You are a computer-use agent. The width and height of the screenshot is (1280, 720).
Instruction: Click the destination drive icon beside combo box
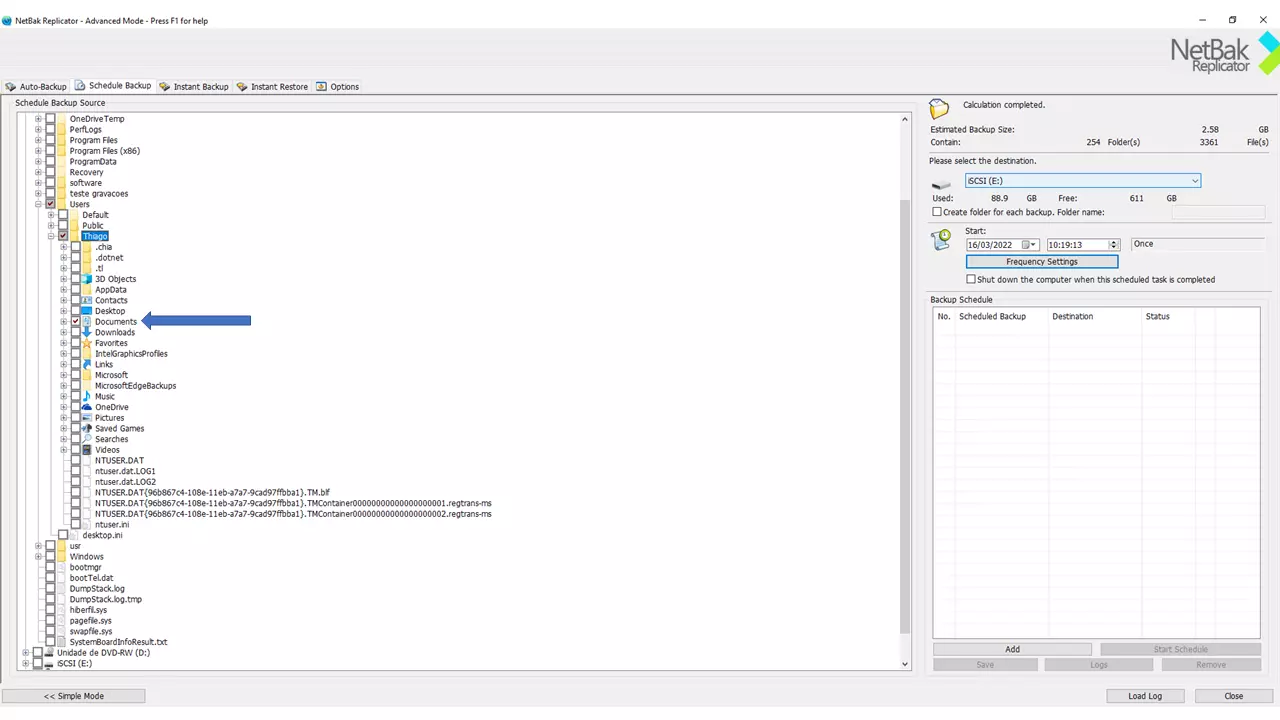tap(941, 185)
